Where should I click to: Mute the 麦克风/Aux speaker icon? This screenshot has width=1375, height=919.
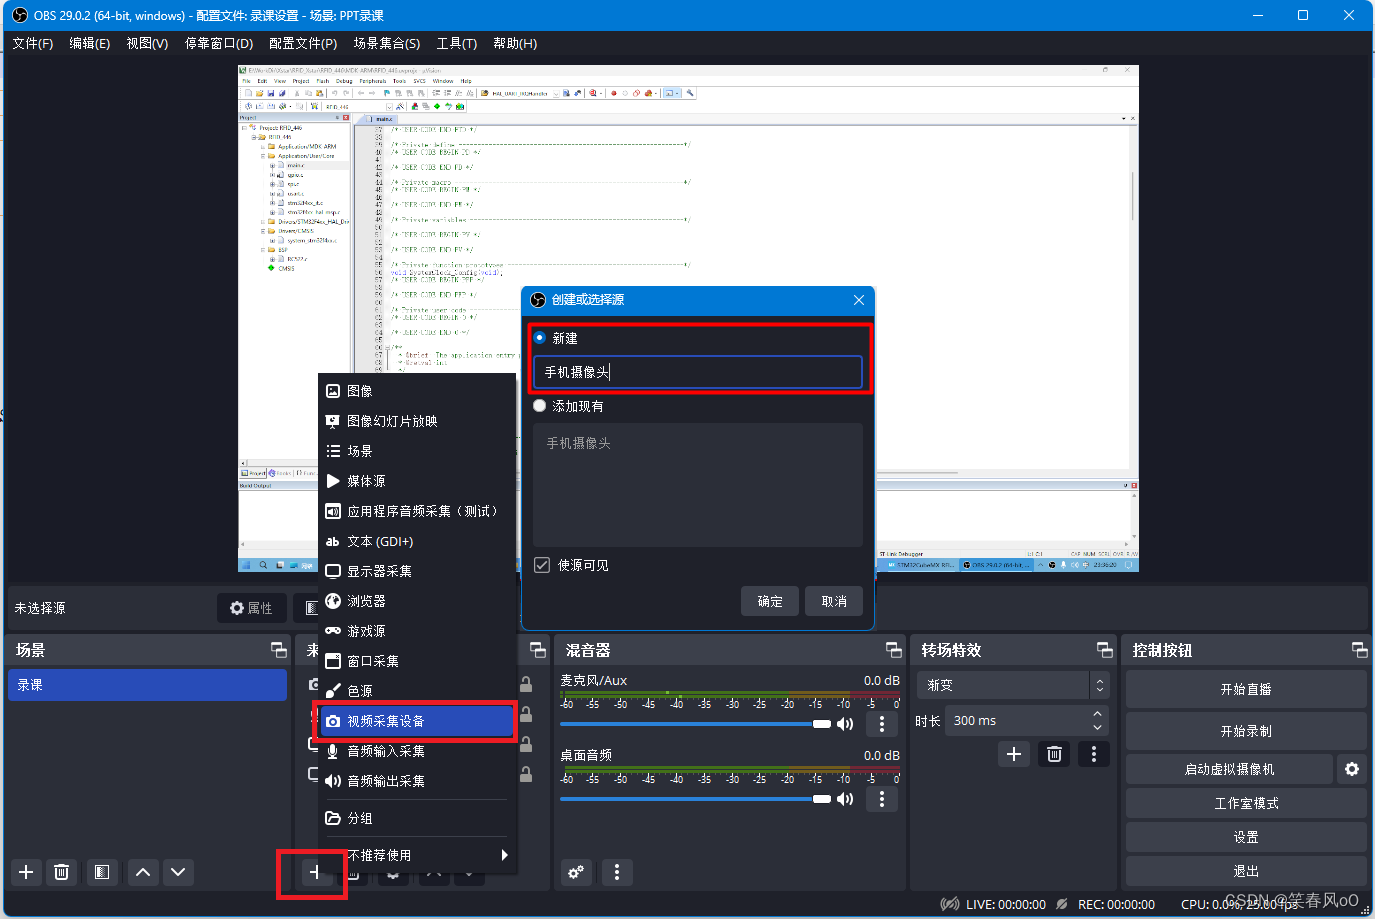click(x=845, y=724)
